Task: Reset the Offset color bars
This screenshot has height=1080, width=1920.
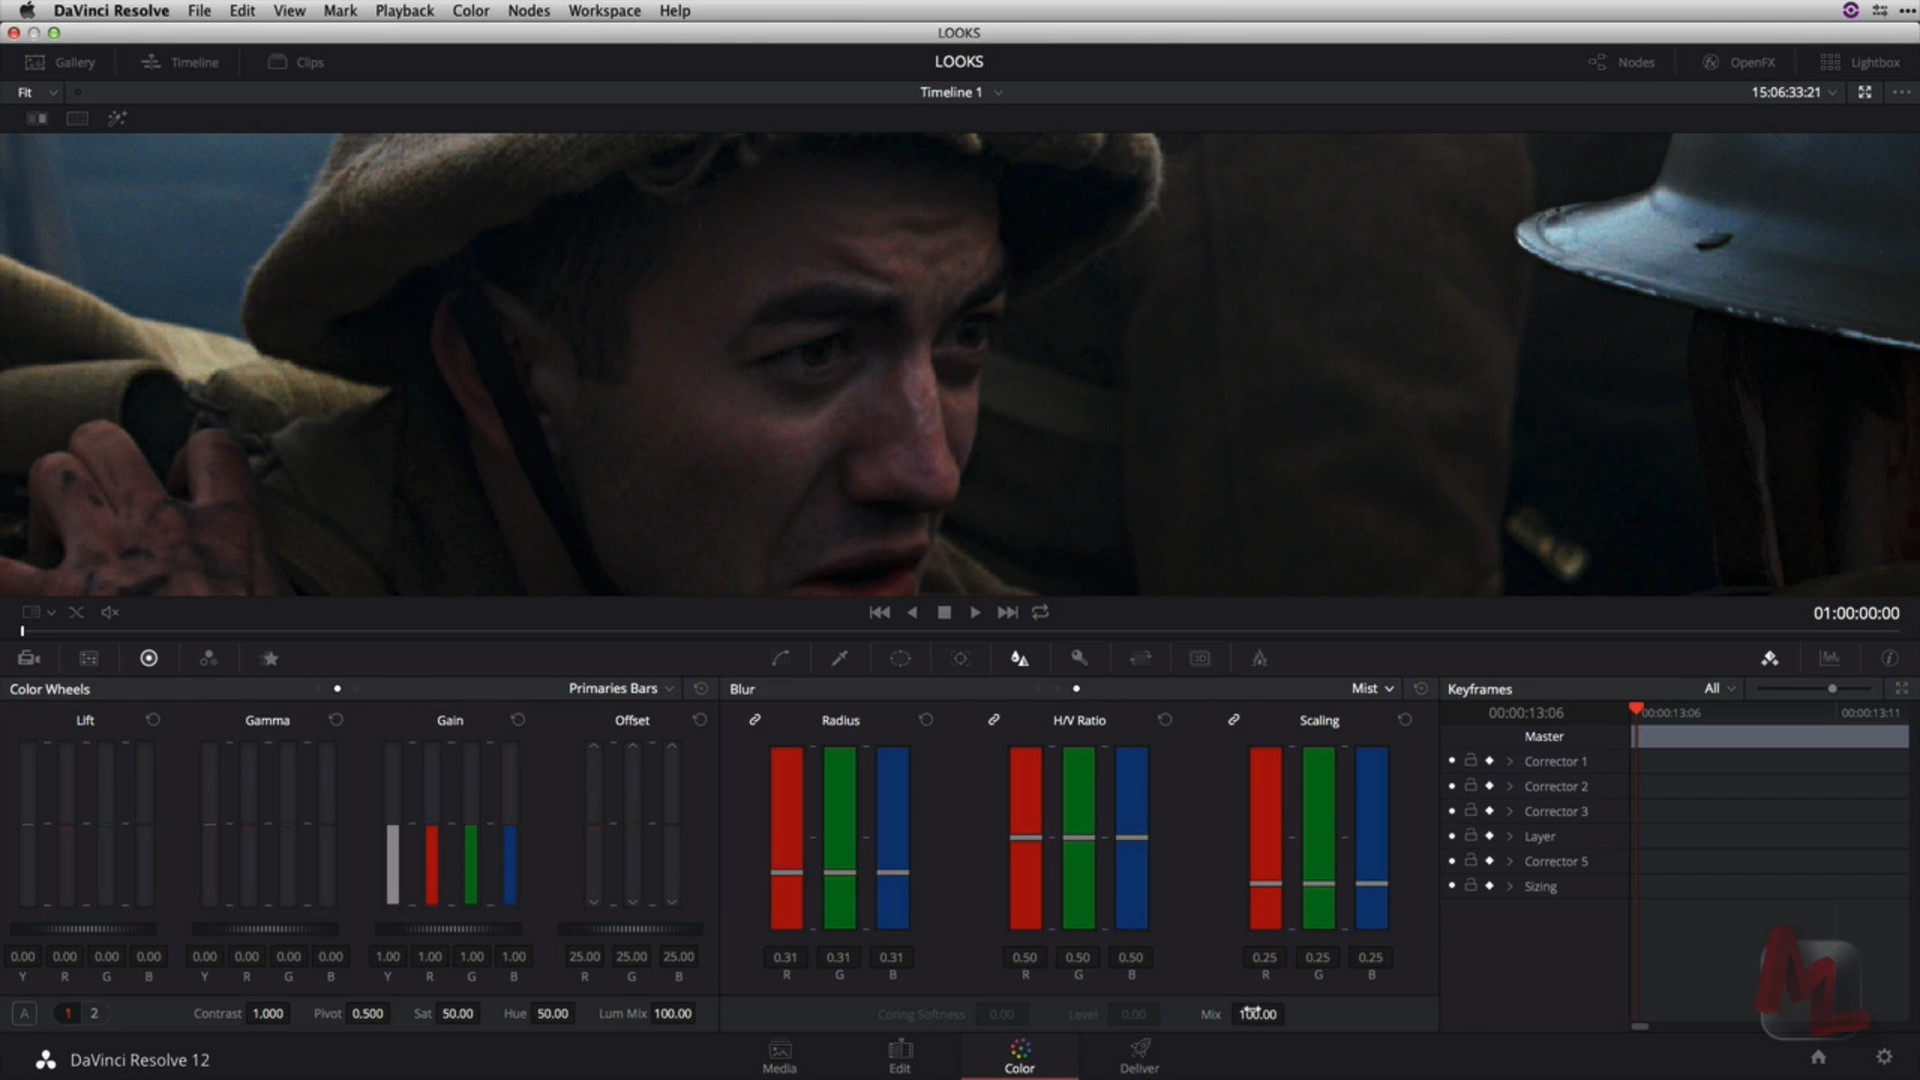Action: [x=700, y=720]
